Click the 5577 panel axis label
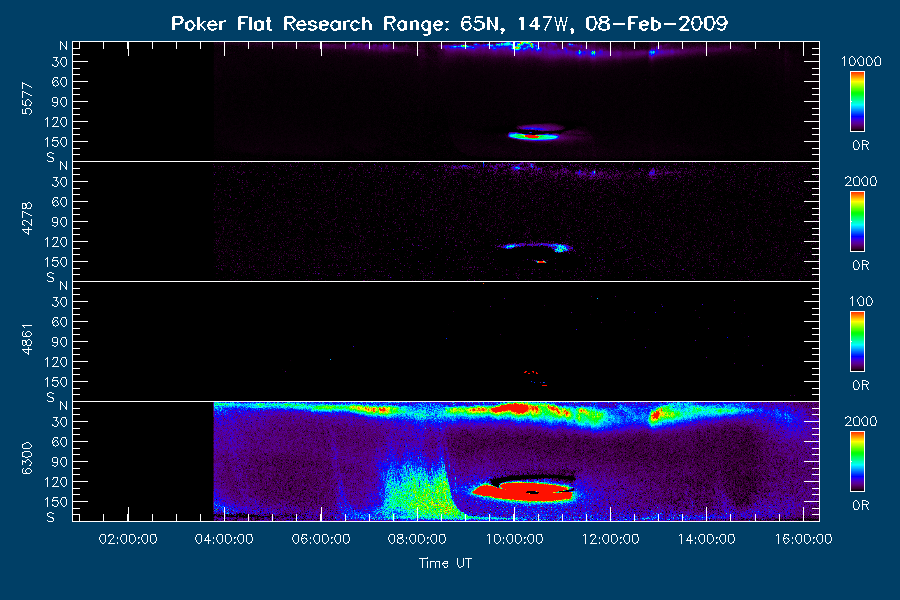 point(27,99)
